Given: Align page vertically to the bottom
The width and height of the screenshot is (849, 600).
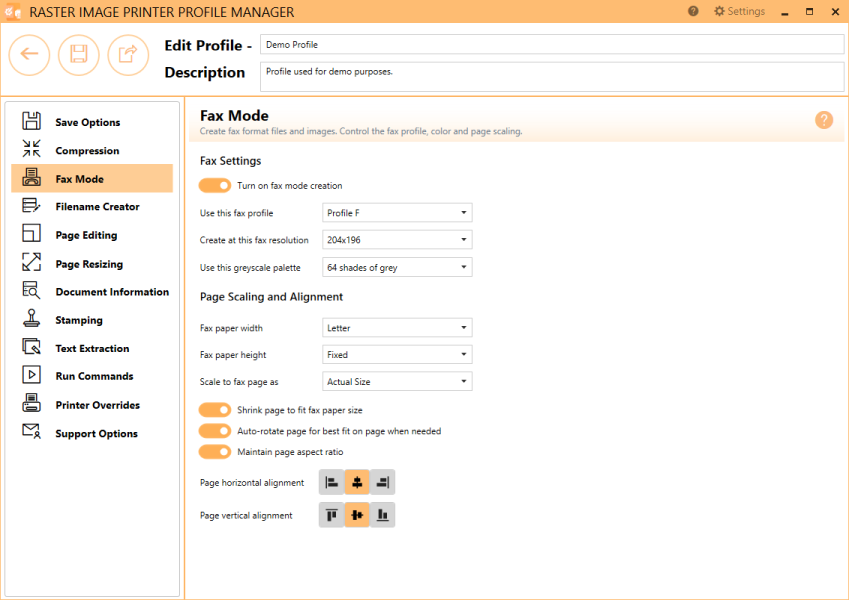Looking at the screenshot, I should (382, 515).
